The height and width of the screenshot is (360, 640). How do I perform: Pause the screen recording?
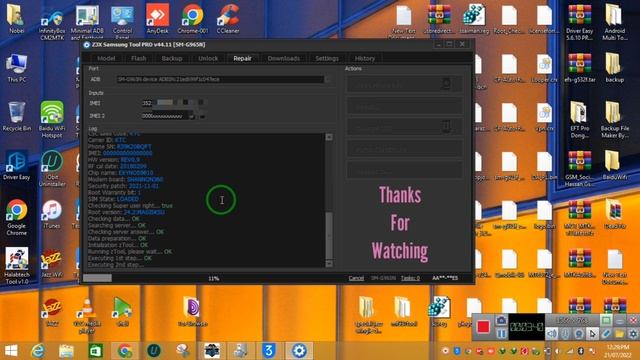(502, 333)
